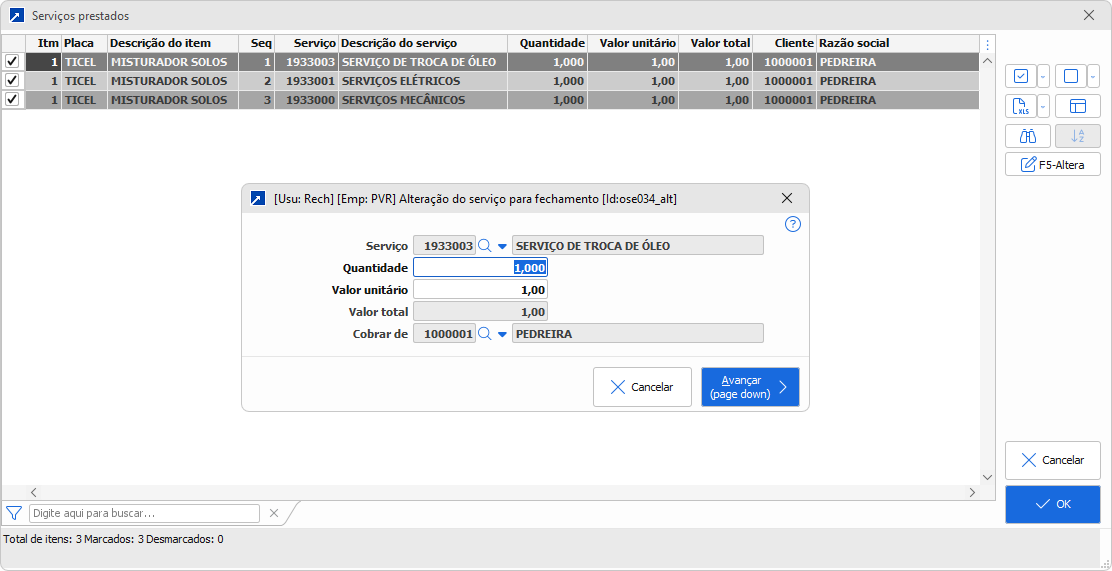Toggle checkbox for SERVIÇOS MECÂNICOS row
1112x571 pixels.
(x=12, y=100)
